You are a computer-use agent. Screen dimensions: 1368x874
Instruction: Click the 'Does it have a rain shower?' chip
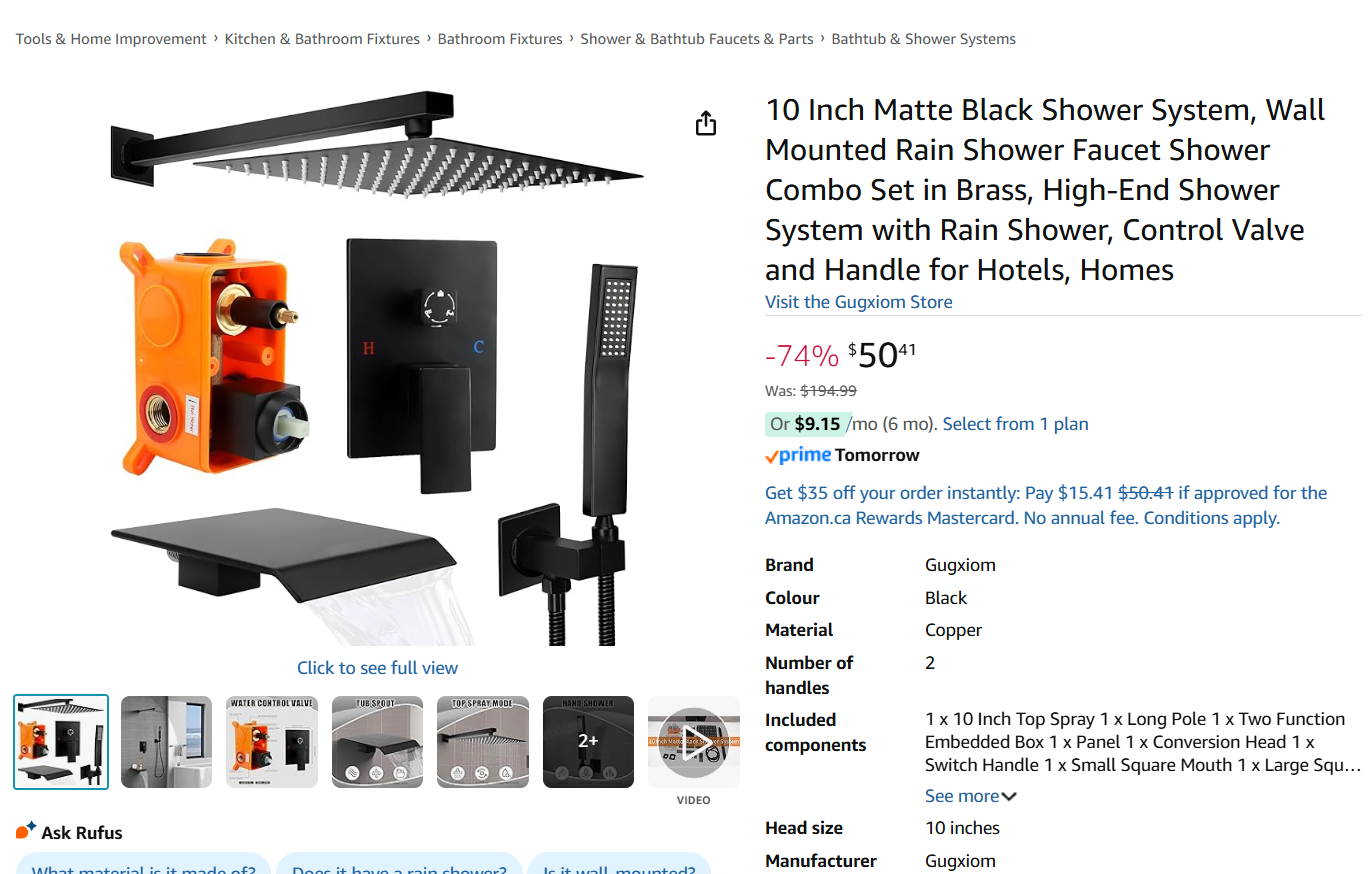point(399,864)
